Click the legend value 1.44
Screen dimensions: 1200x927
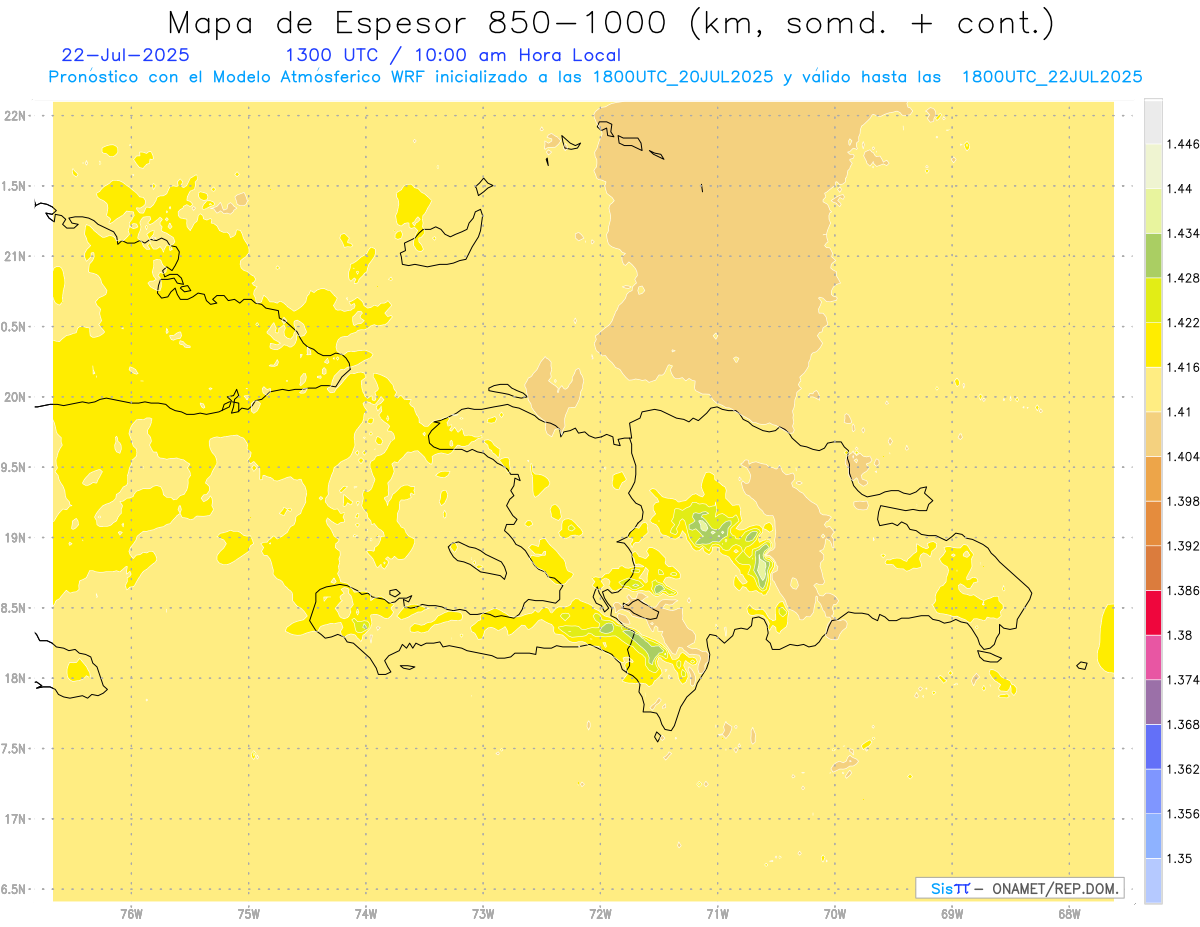pos(1178,188)
